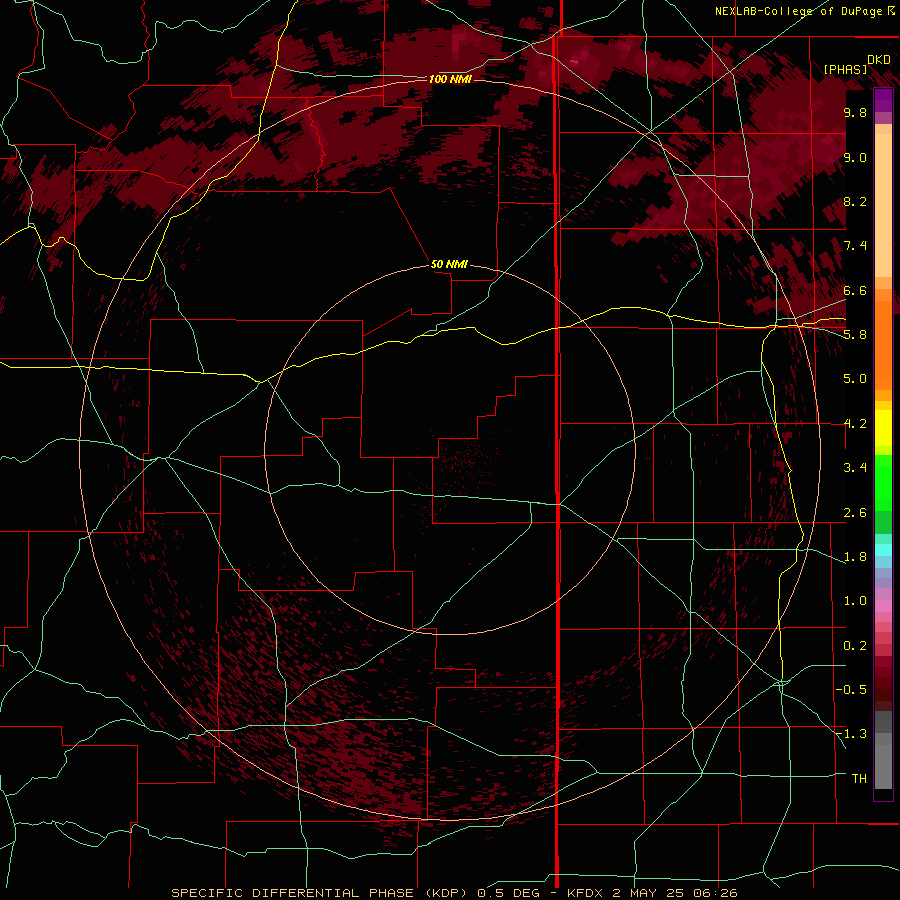Click the 6.6 legend value
The width and height of the screenshot is (900, 900).
(855, 290)
